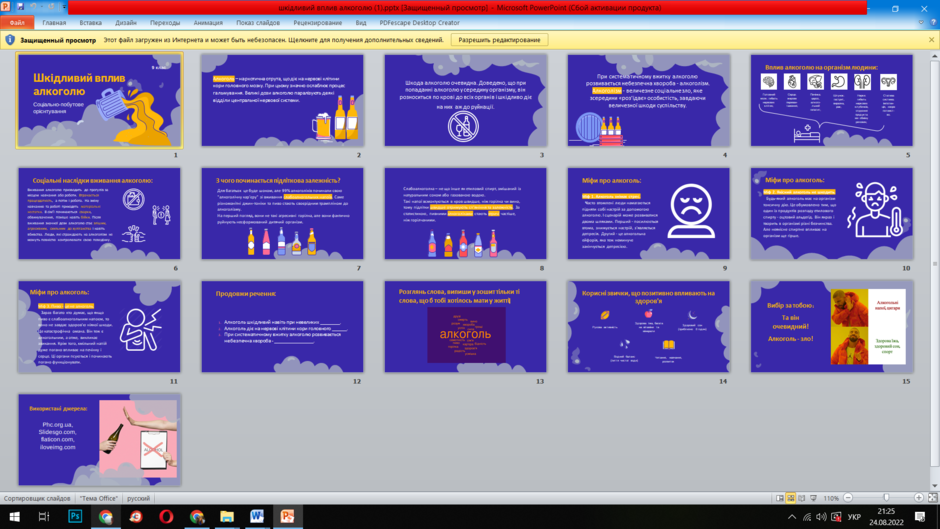Select slide 12 'Продовжи речення' thumbnail
Screen dimensions: 940x529
tap(282, 326)
